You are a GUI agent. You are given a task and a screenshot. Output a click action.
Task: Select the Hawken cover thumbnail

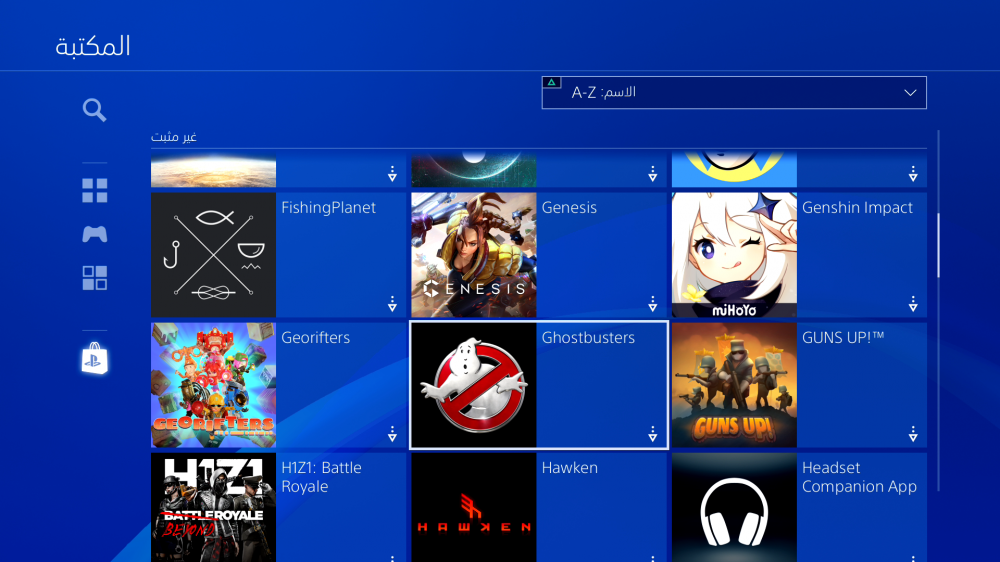click(474, 507)
